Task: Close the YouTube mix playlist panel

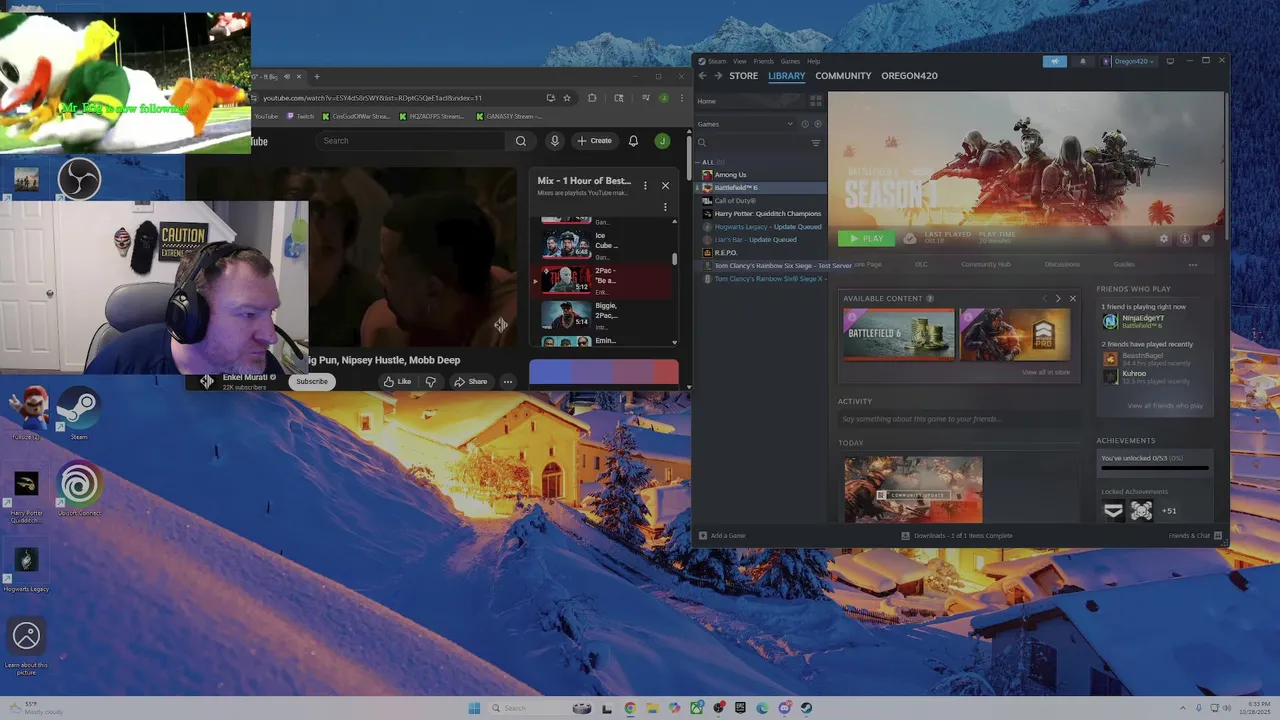Action: click(665, 185)
